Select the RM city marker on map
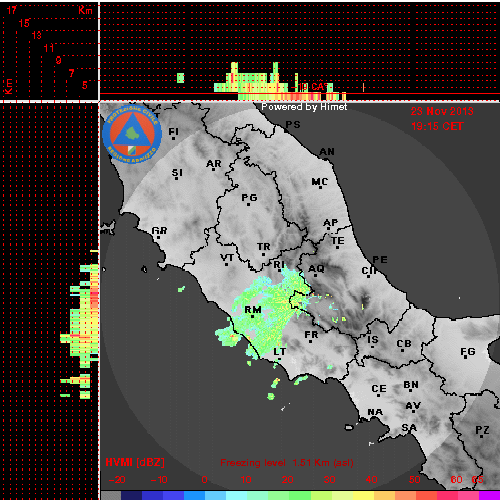Image resolution: width=500 pixels, height=500 pixels. [x=253, y=316]
